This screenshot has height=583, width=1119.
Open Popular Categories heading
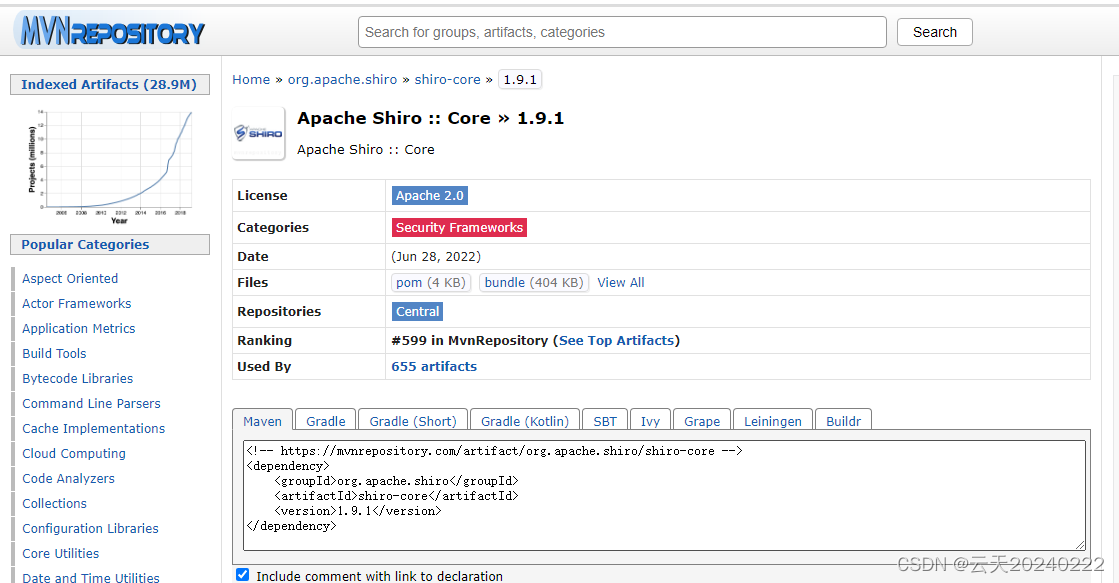click(109, 244)
